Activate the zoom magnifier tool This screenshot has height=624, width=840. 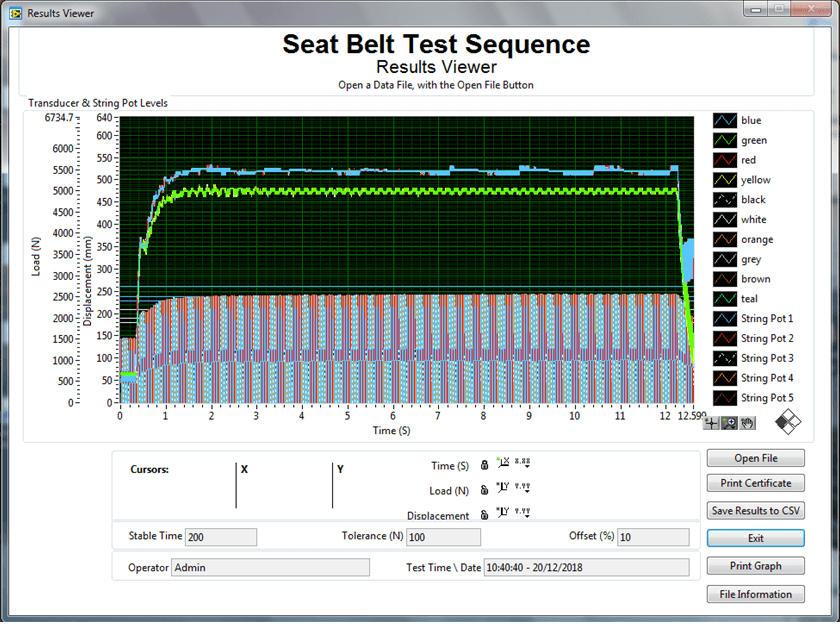pos(729,423)
